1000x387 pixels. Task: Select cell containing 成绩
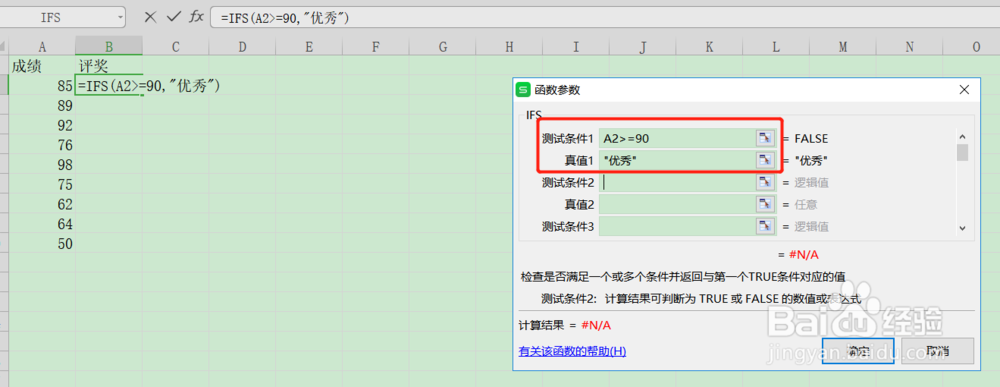42,66
